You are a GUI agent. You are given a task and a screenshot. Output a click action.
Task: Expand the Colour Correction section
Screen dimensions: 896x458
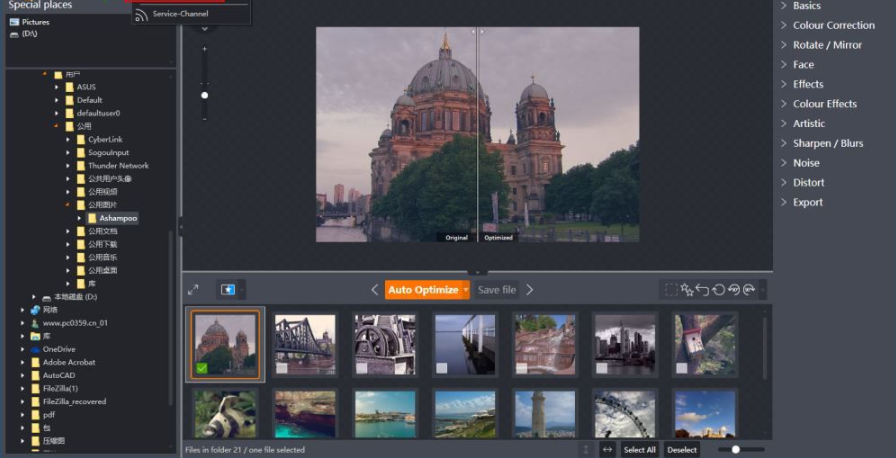point(833,25)
